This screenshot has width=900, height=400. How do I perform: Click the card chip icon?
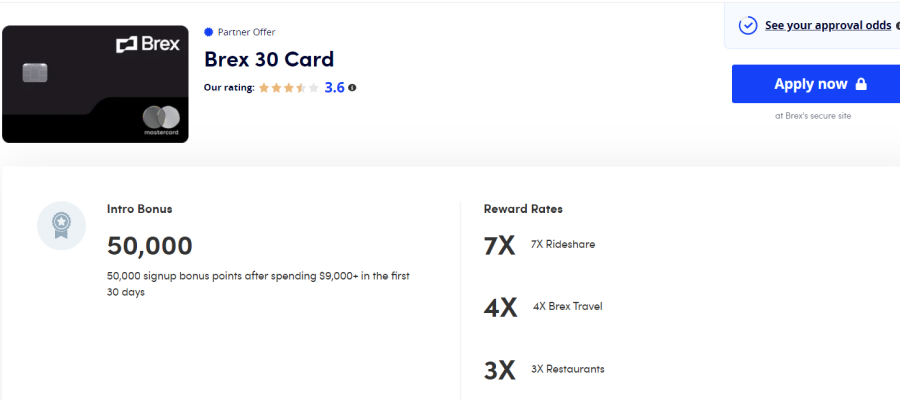[x=35, y=73]
